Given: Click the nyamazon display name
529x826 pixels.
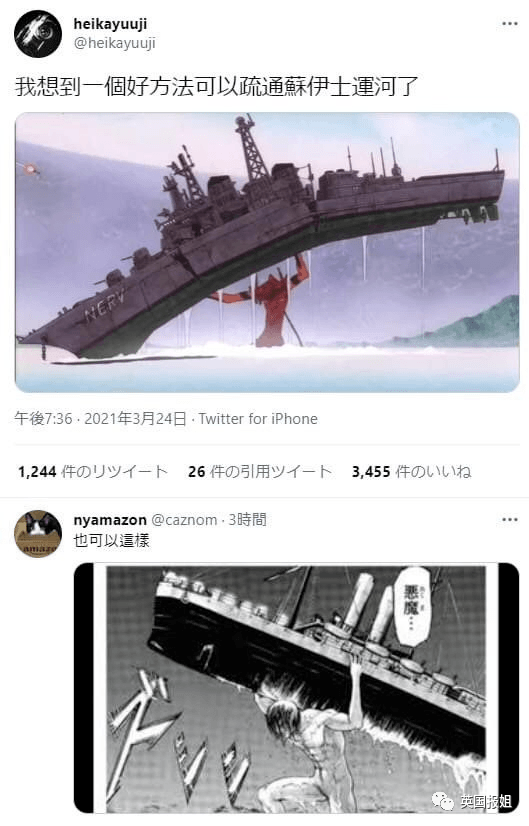Looking at the screenshot, I should pyautogui.click(x=110, y=520).
